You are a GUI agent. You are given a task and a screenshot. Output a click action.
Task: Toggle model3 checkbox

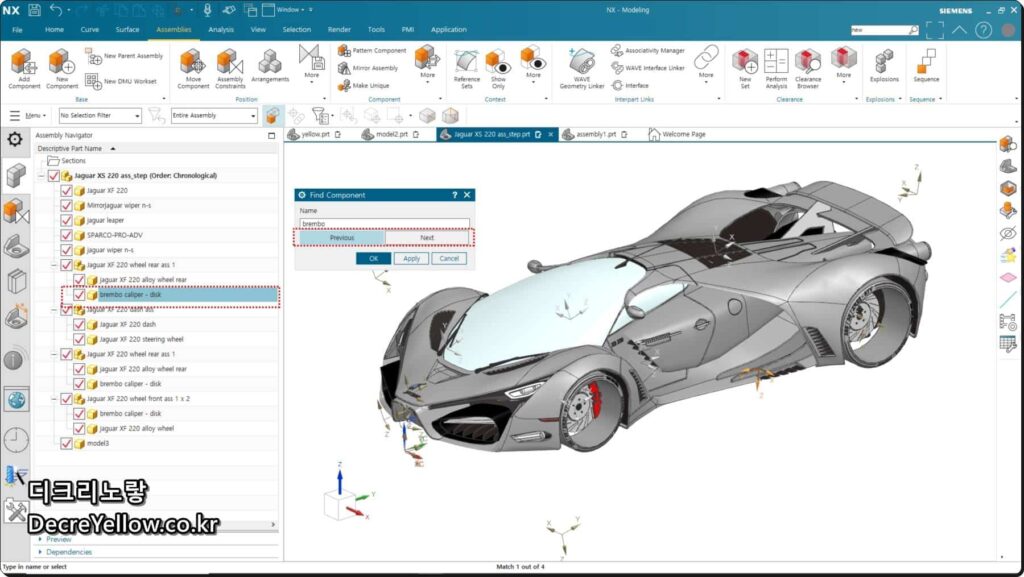[66, 443]
